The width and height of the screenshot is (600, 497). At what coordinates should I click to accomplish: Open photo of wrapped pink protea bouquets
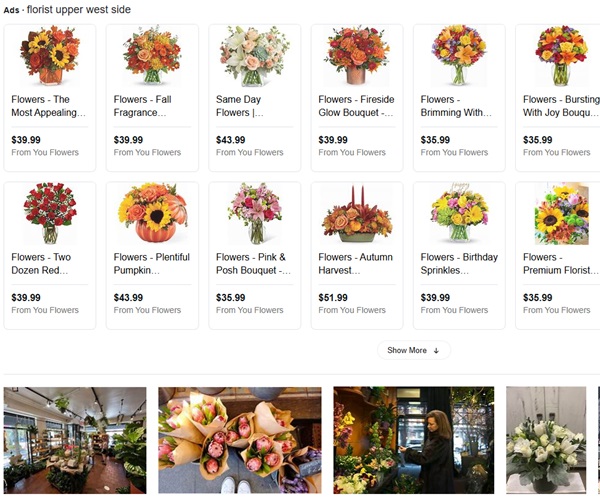[x=240, y=440]
